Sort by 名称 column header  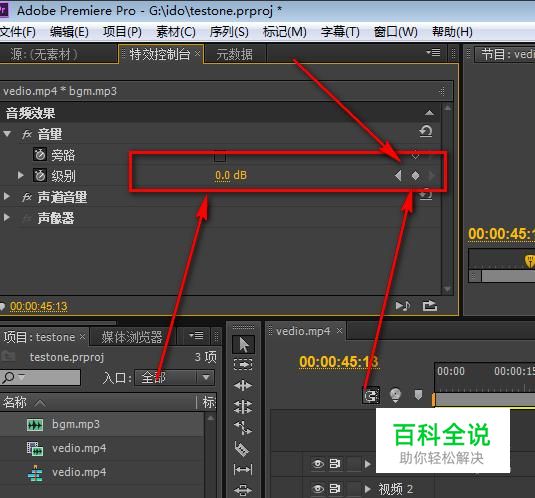coord(14,402)
